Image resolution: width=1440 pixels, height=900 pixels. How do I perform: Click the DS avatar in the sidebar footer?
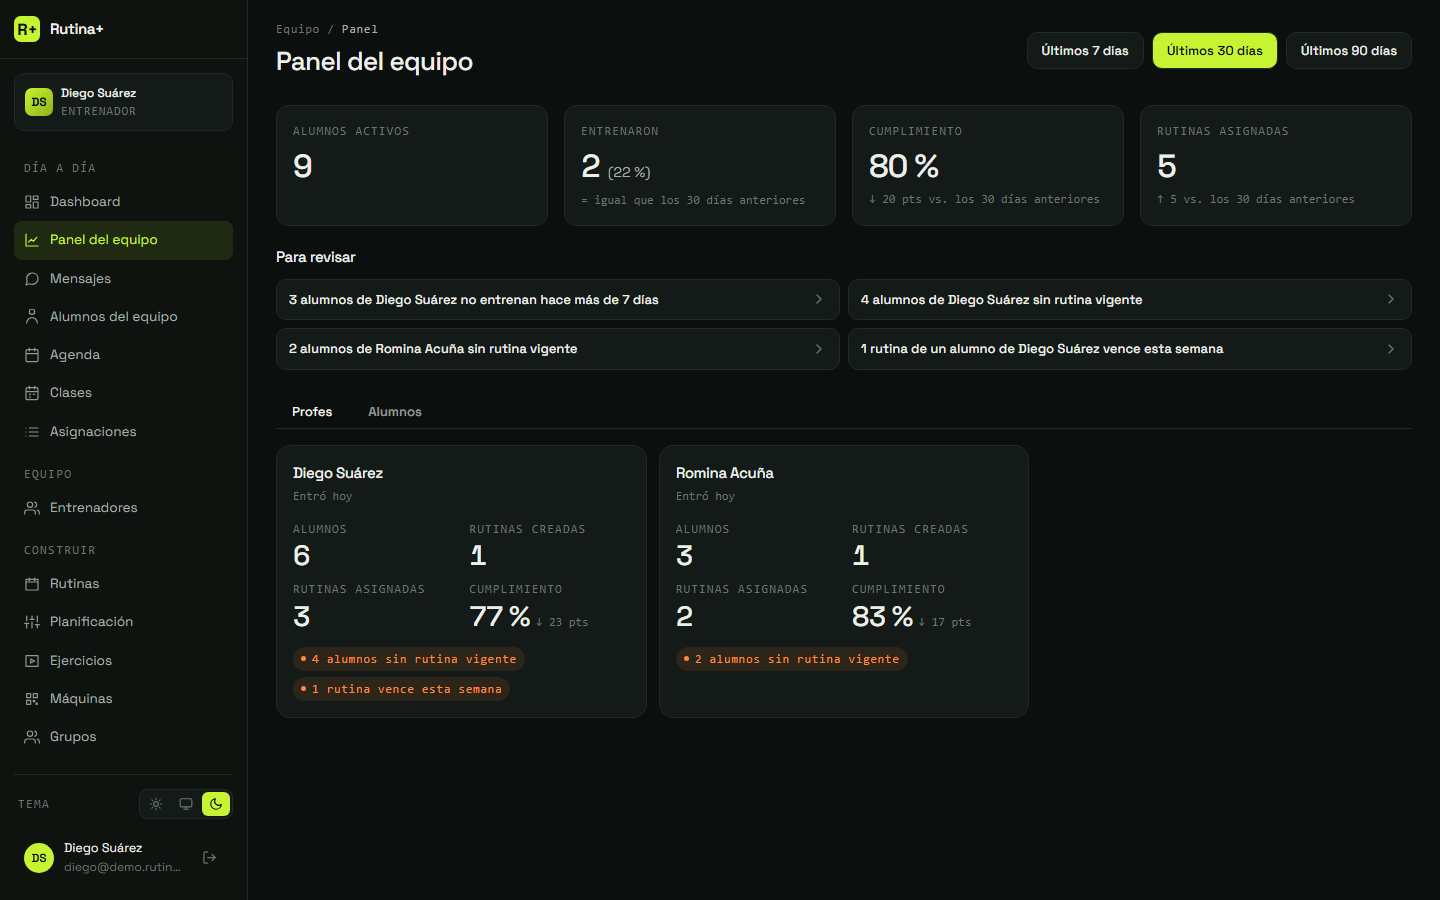tap(39, 858)
